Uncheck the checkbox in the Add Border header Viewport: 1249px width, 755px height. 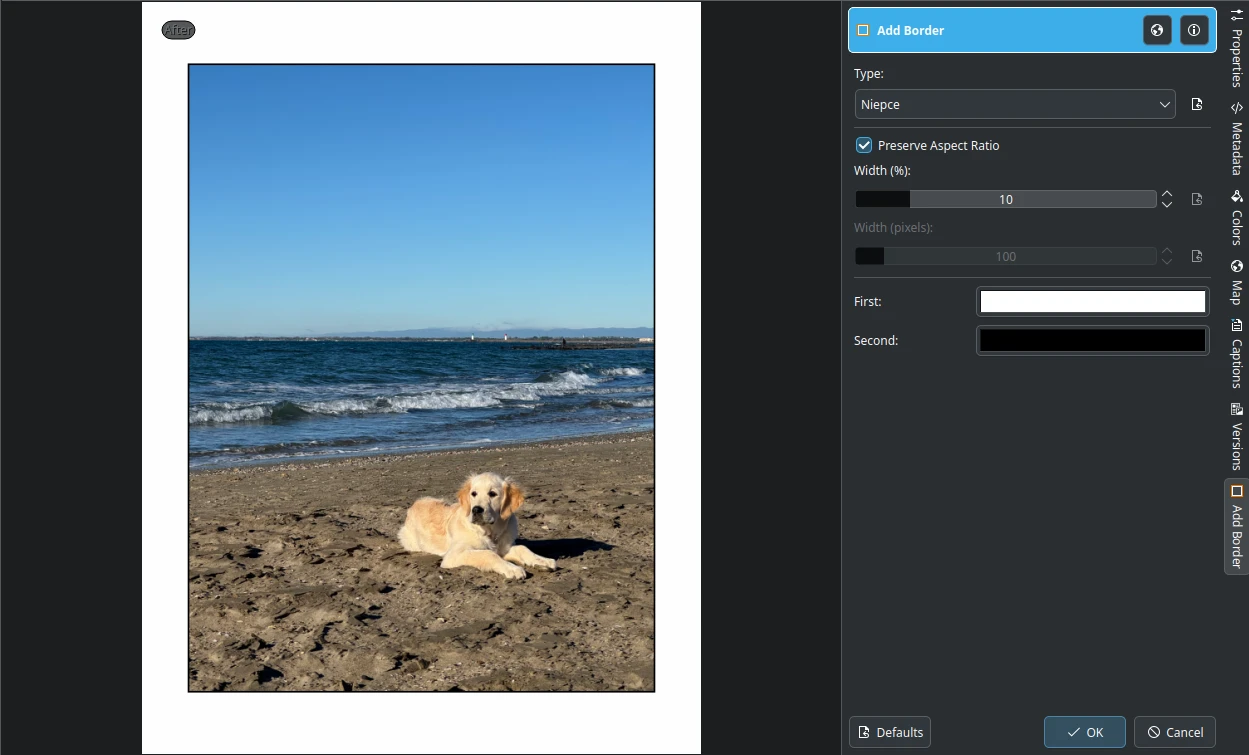(863, 30)
